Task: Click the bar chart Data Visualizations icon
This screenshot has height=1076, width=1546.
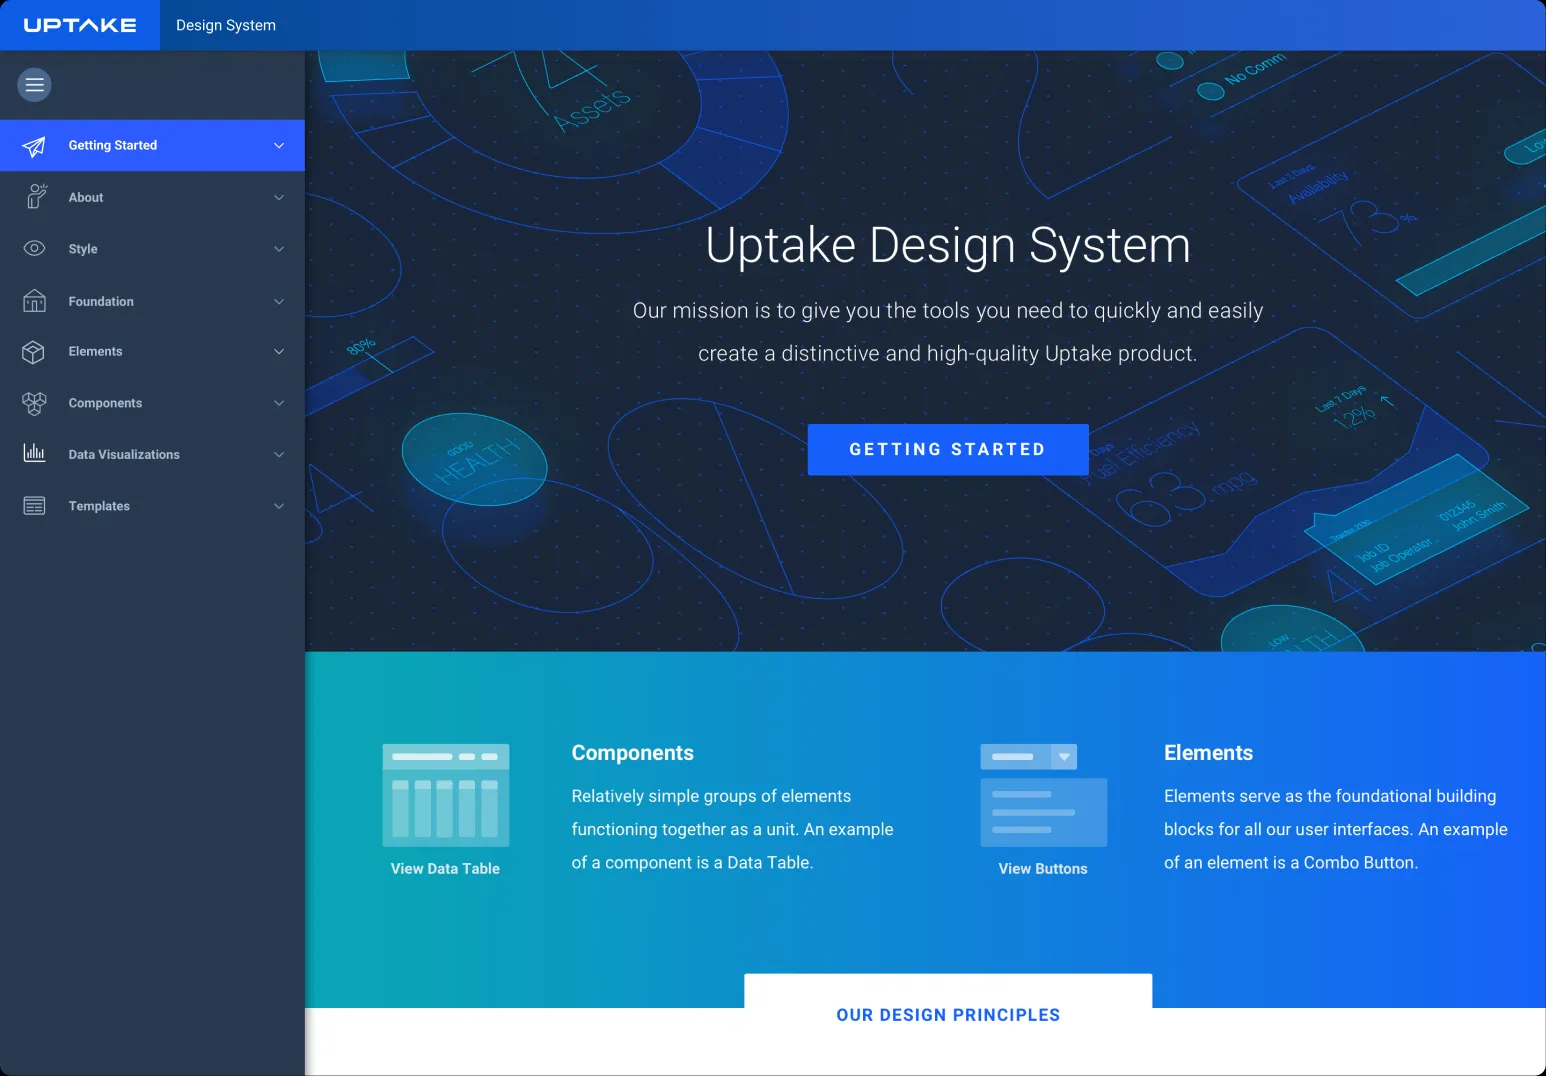Action: 34,454
